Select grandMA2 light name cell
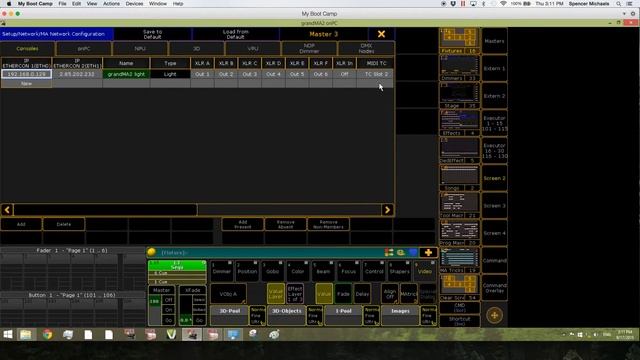This screenshot has width=640, height=360. (126, 74)
